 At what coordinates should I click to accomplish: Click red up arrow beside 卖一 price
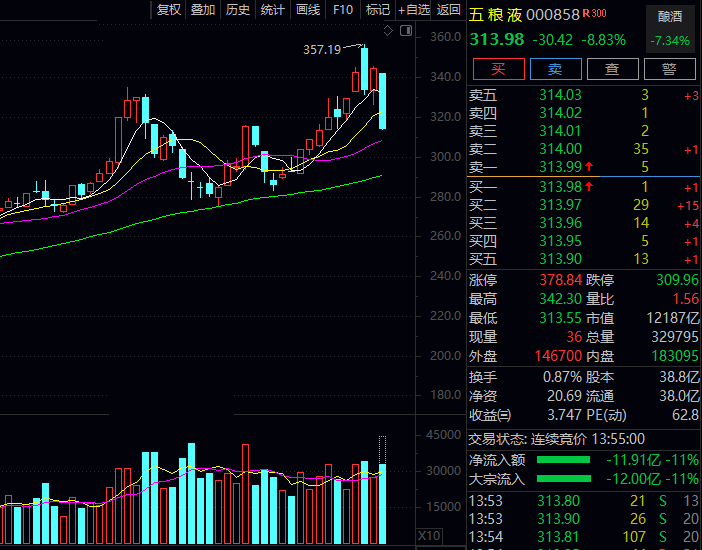[591, 166]
